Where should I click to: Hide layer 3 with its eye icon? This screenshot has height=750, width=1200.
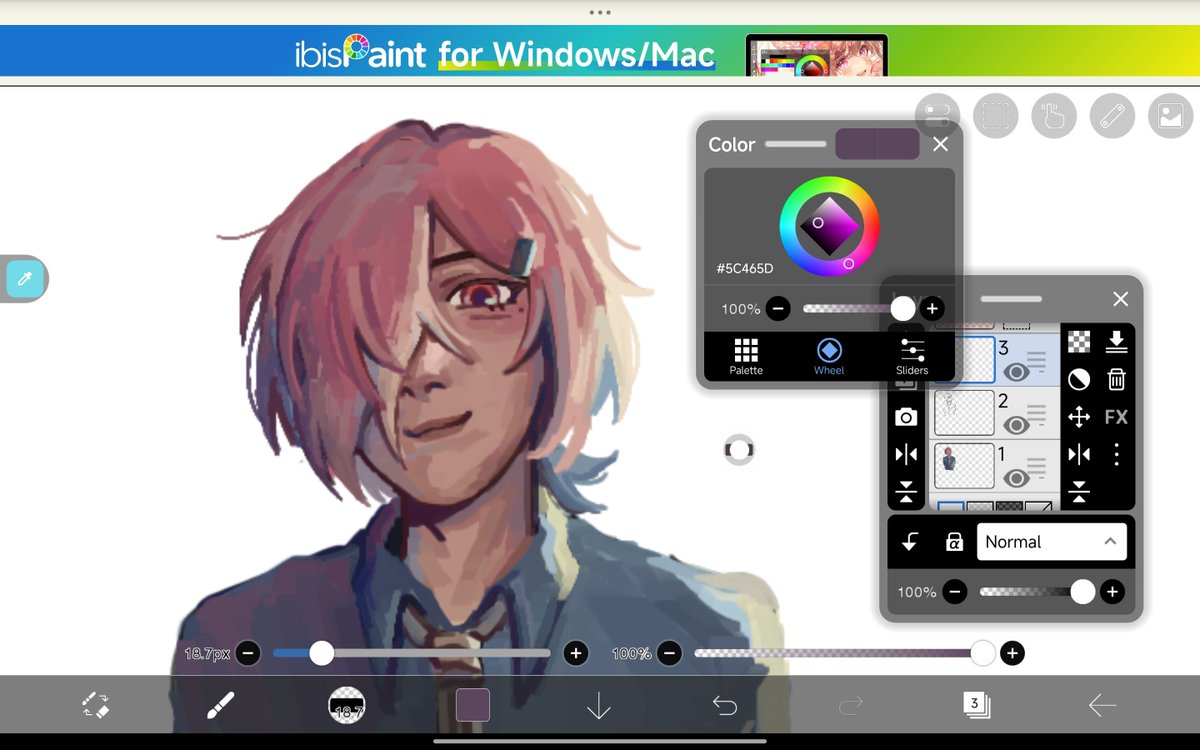[x=1017, y=372]
